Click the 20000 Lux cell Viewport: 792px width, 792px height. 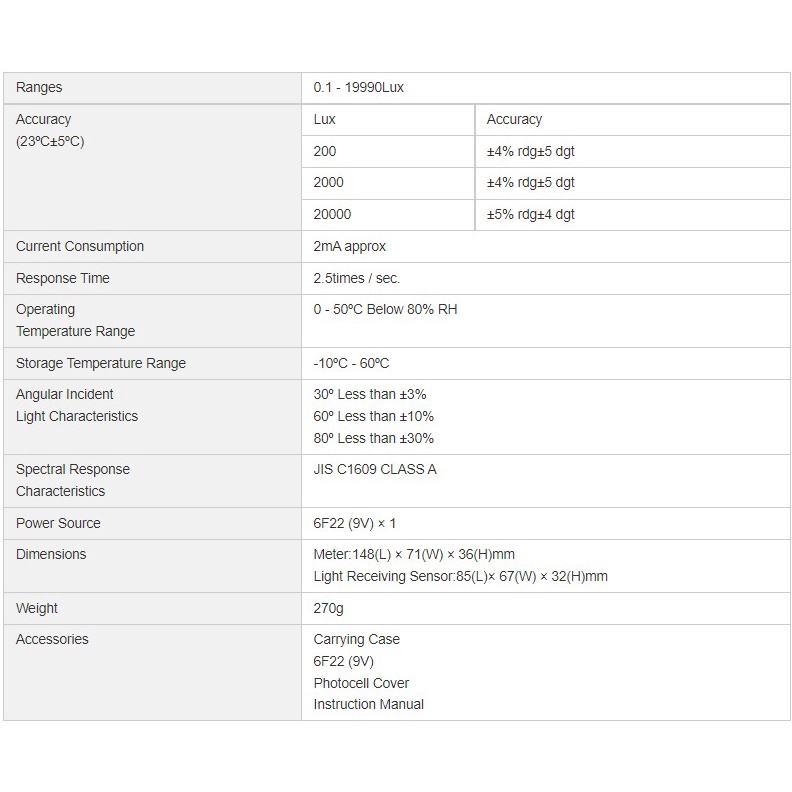[333, 215]
